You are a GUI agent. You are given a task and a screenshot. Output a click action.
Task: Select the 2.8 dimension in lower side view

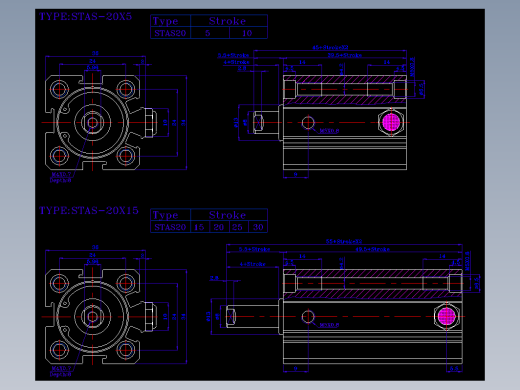pos(214,277)
